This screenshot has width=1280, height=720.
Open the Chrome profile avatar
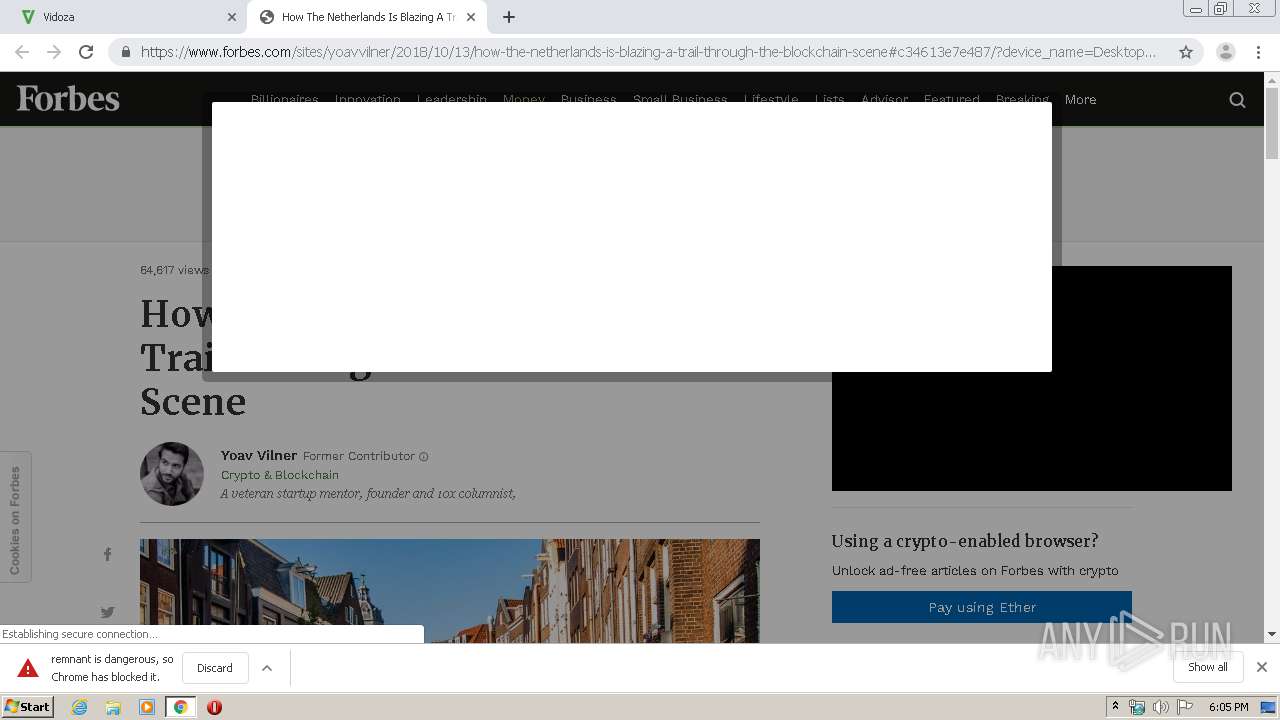point(1225,52)
